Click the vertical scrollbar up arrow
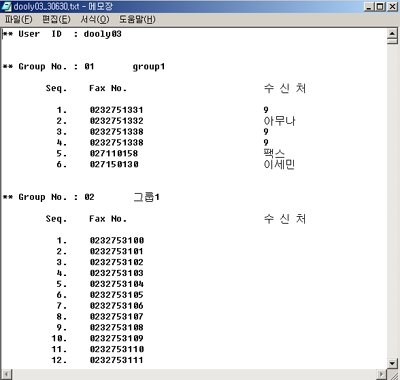 click(x=392, y=33)
